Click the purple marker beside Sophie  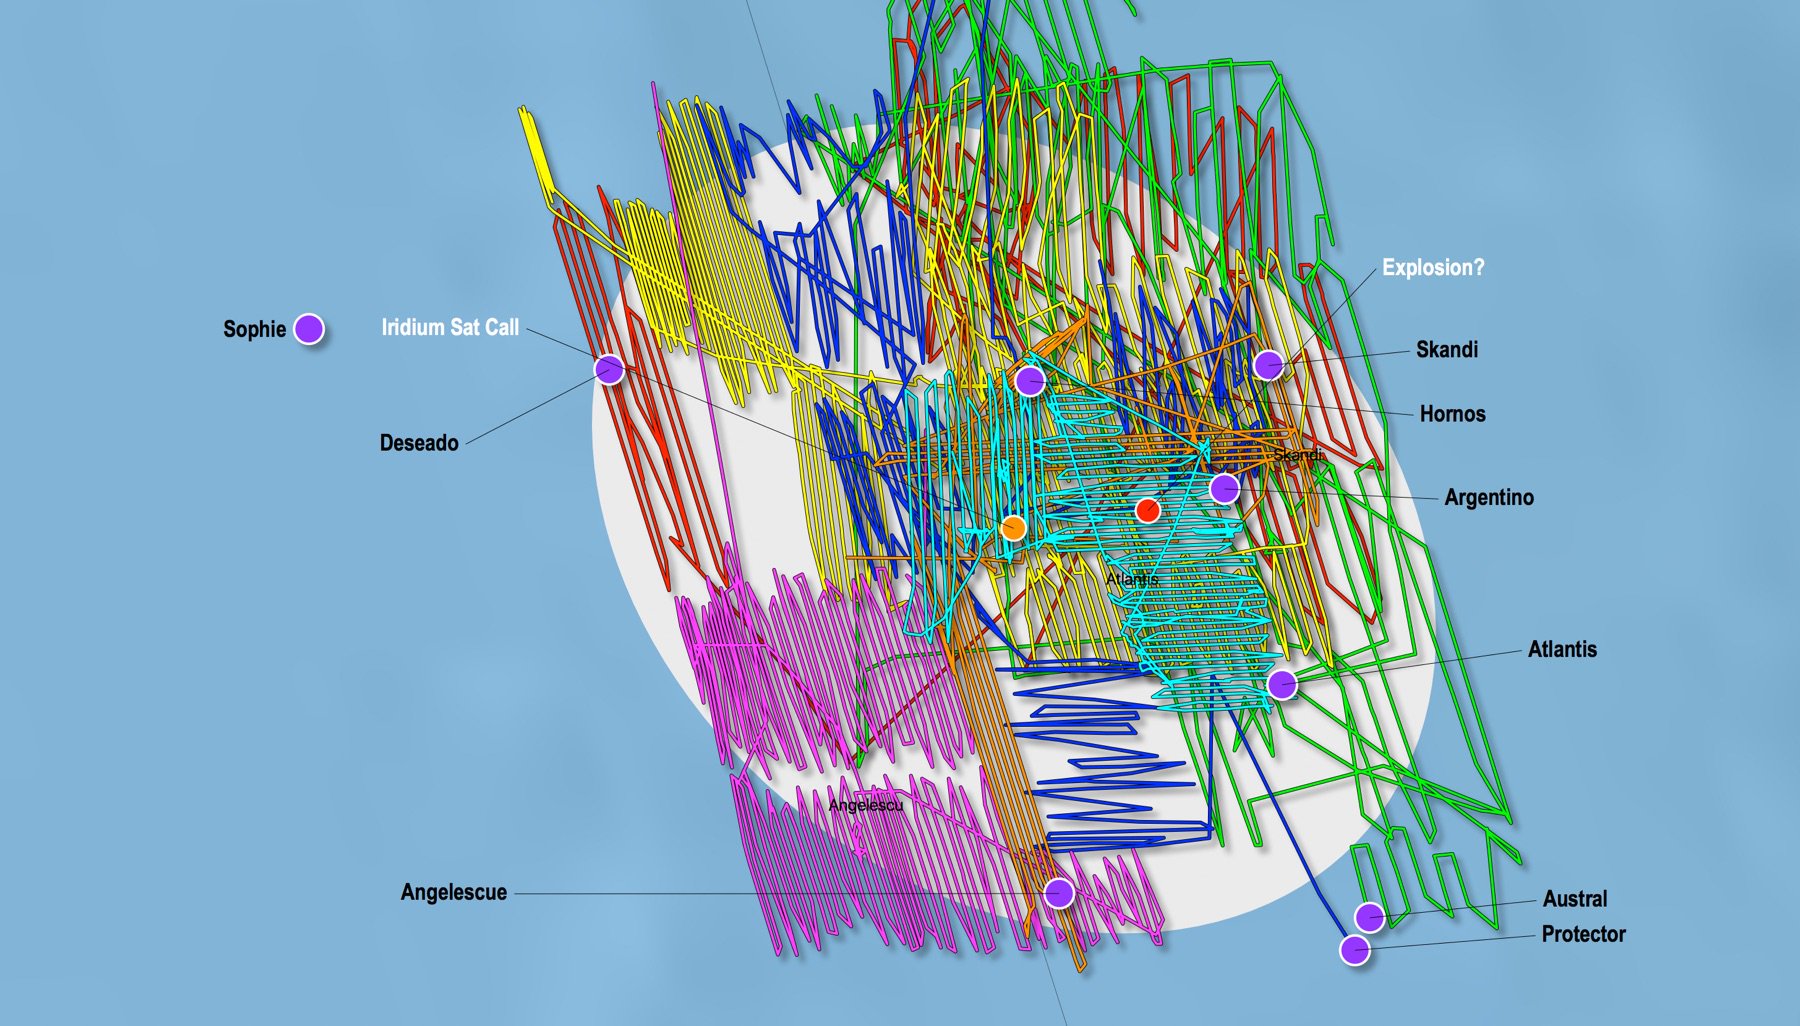(309, 328)
